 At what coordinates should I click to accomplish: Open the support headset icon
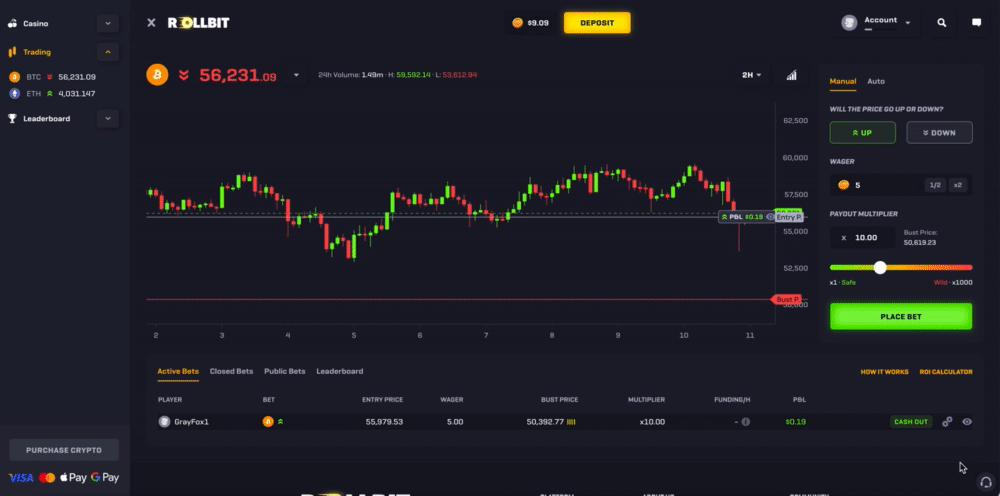986,481
